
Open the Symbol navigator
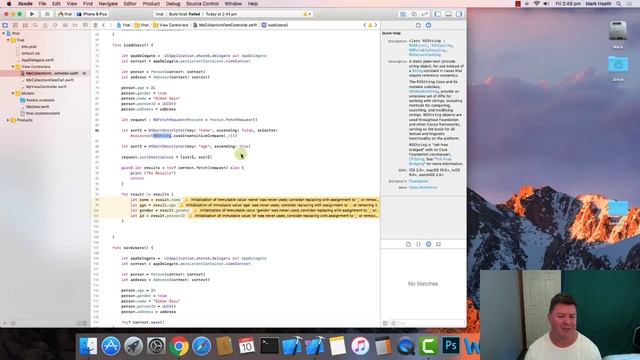tap(25, 25)
